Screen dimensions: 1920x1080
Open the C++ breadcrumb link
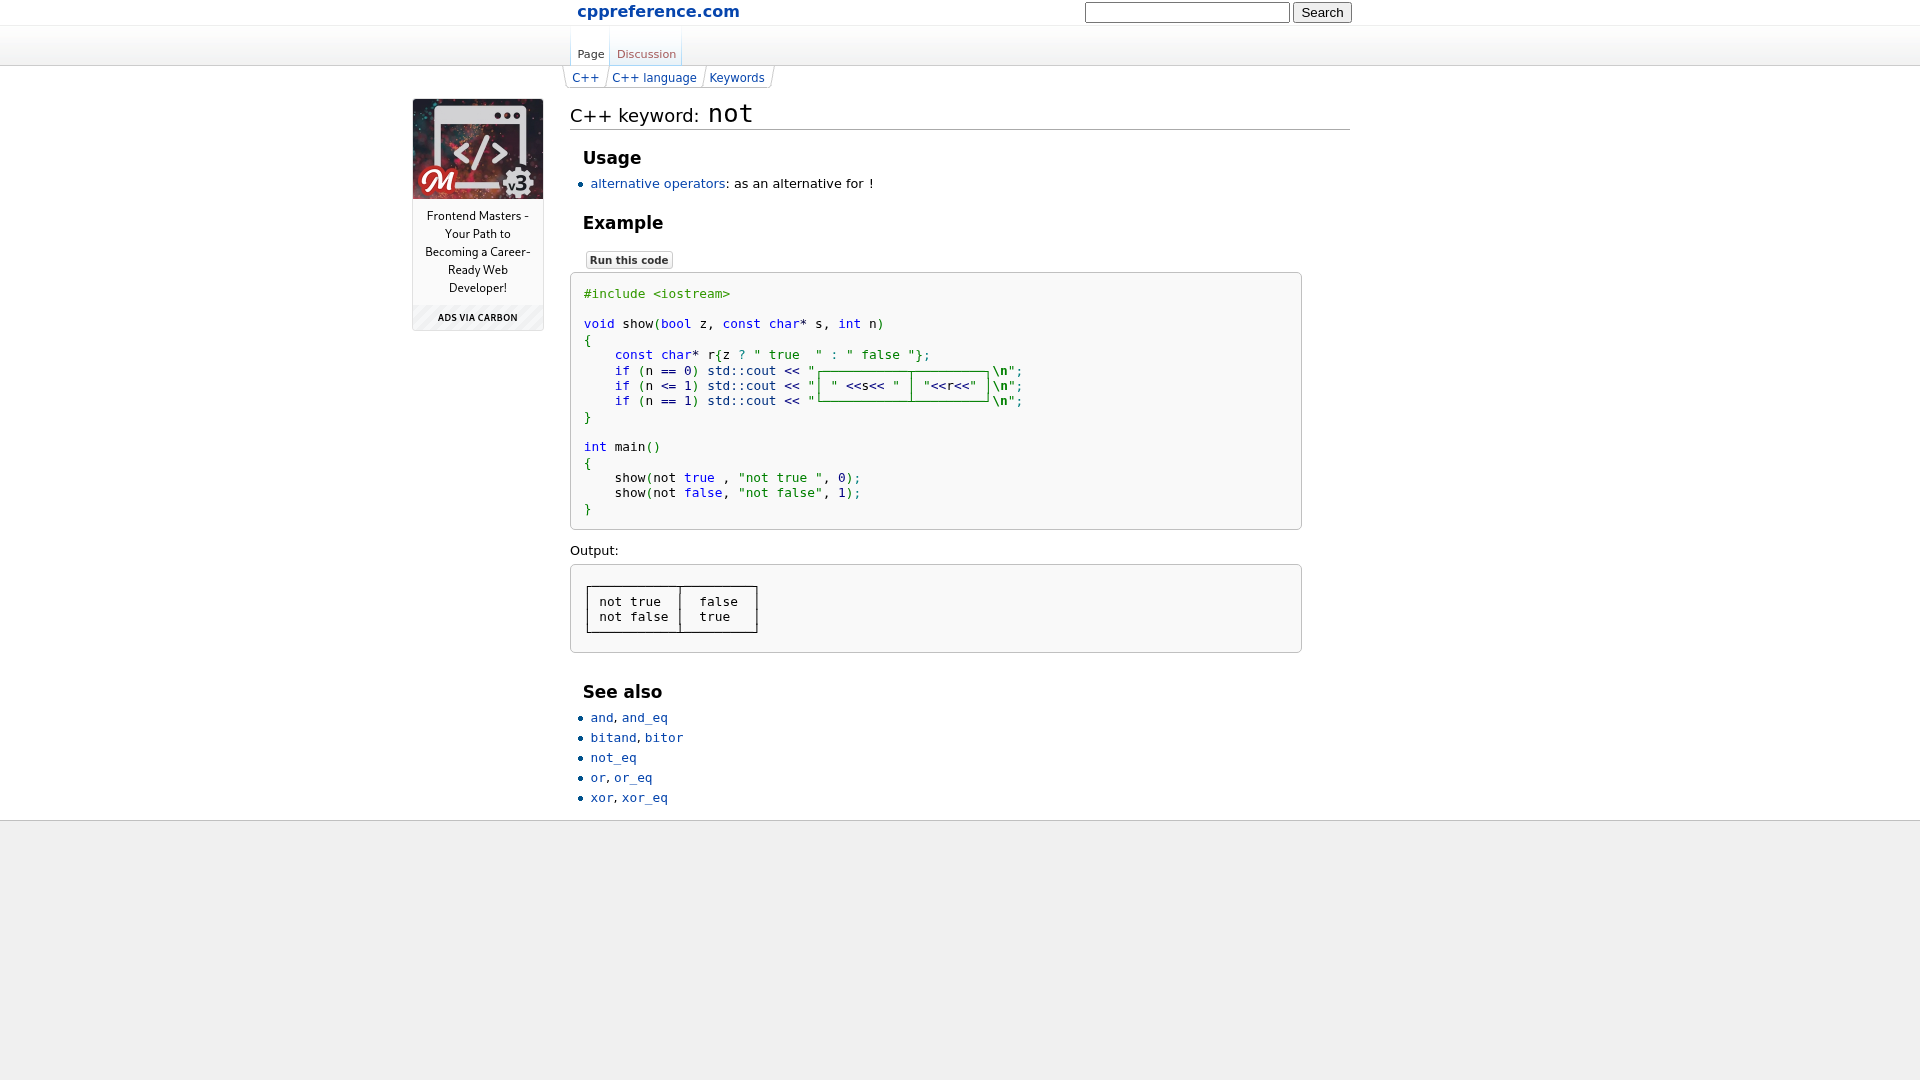pos(585,78)
